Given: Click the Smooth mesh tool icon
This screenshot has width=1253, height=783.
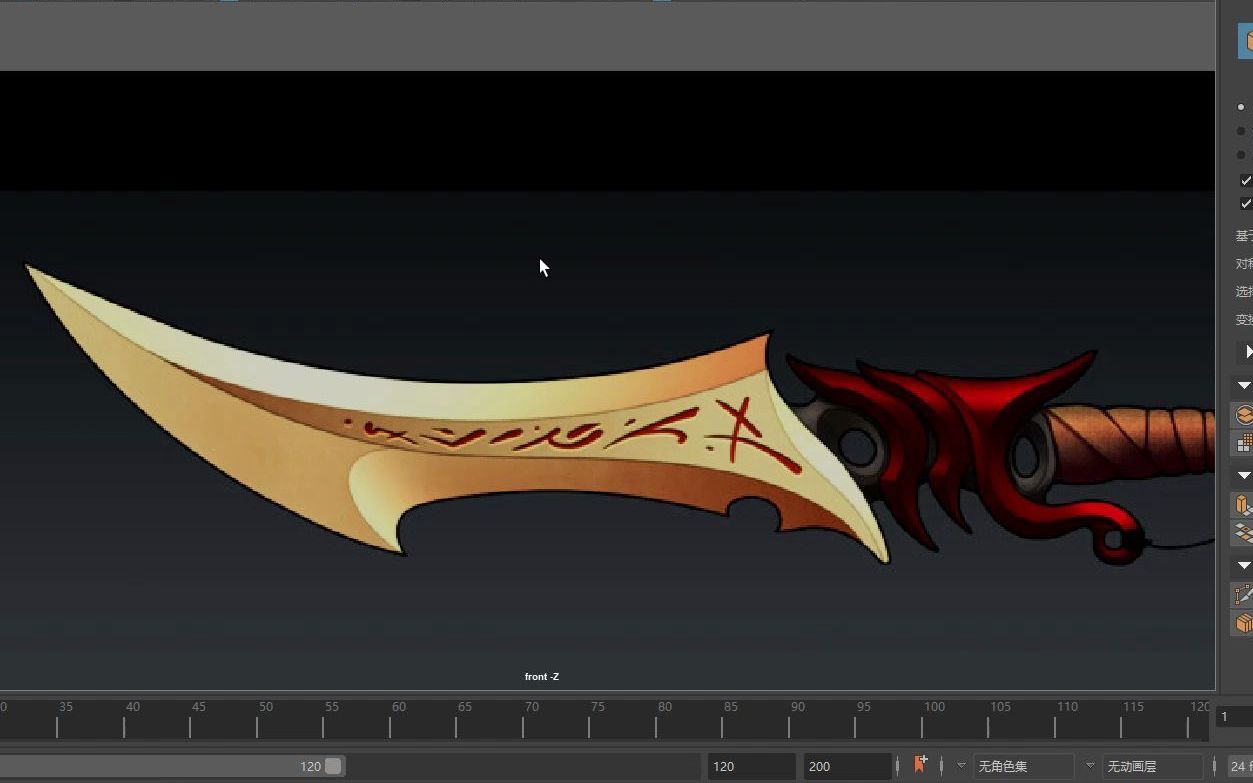Looking at the screenshot, I should 1245,442.
